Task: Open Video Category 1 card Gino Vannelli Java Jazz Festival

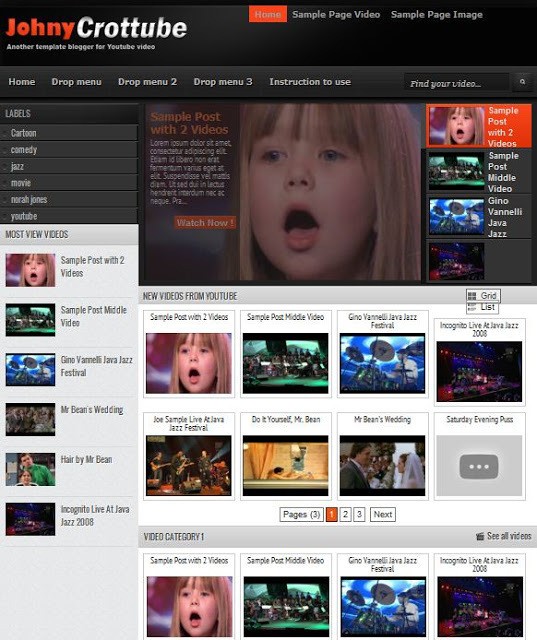Action: [383, 596]
